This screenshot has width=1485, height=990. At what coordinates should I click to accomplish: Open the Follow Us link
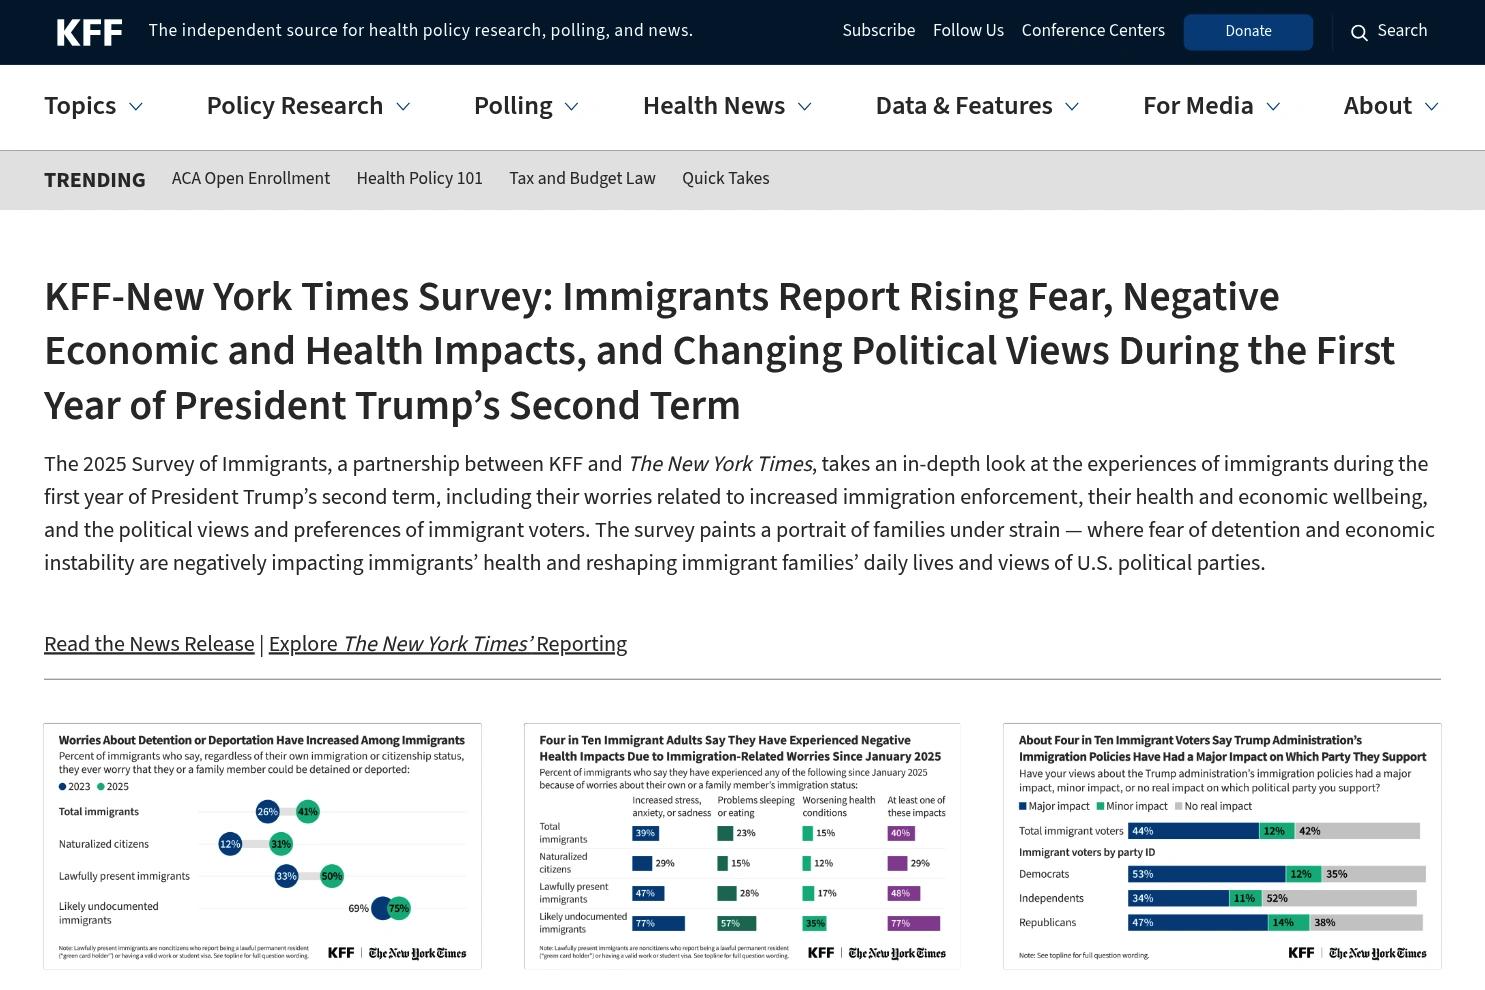coord(968,31)
